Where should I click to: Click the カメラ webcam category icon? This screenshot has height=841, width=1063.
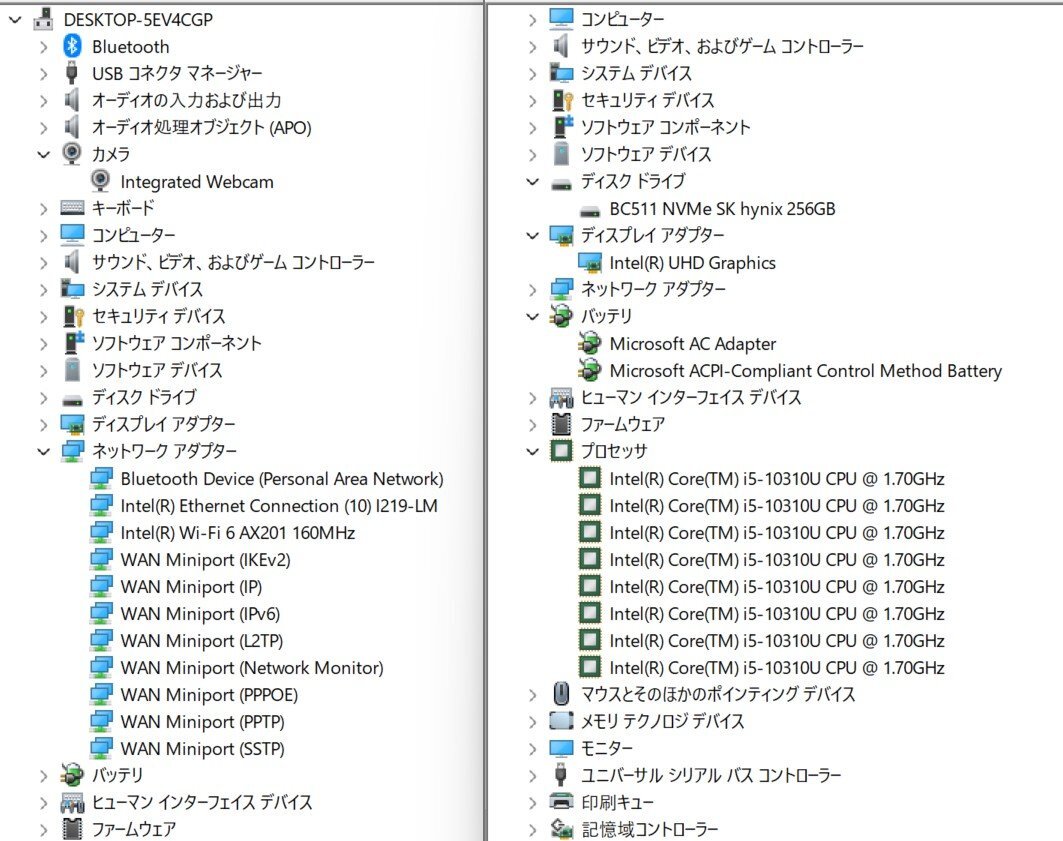(72, 153)
